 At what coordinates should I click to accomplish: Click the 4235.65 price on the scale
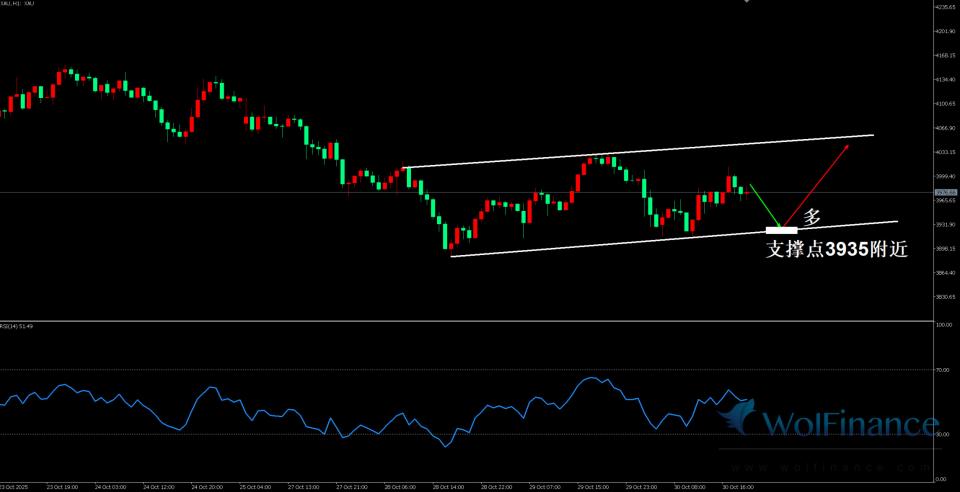pos(945,7)
